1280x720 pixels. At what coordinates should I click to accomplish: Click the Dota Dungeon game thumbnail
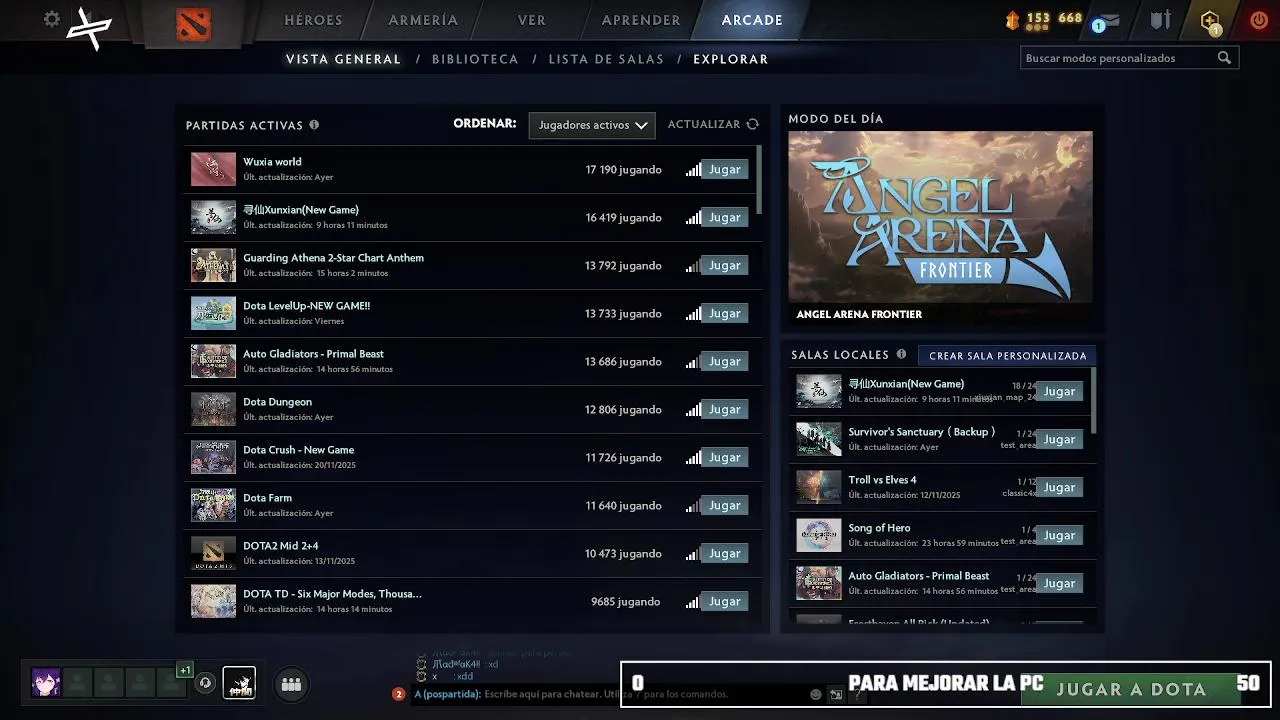tap(213, 409)
